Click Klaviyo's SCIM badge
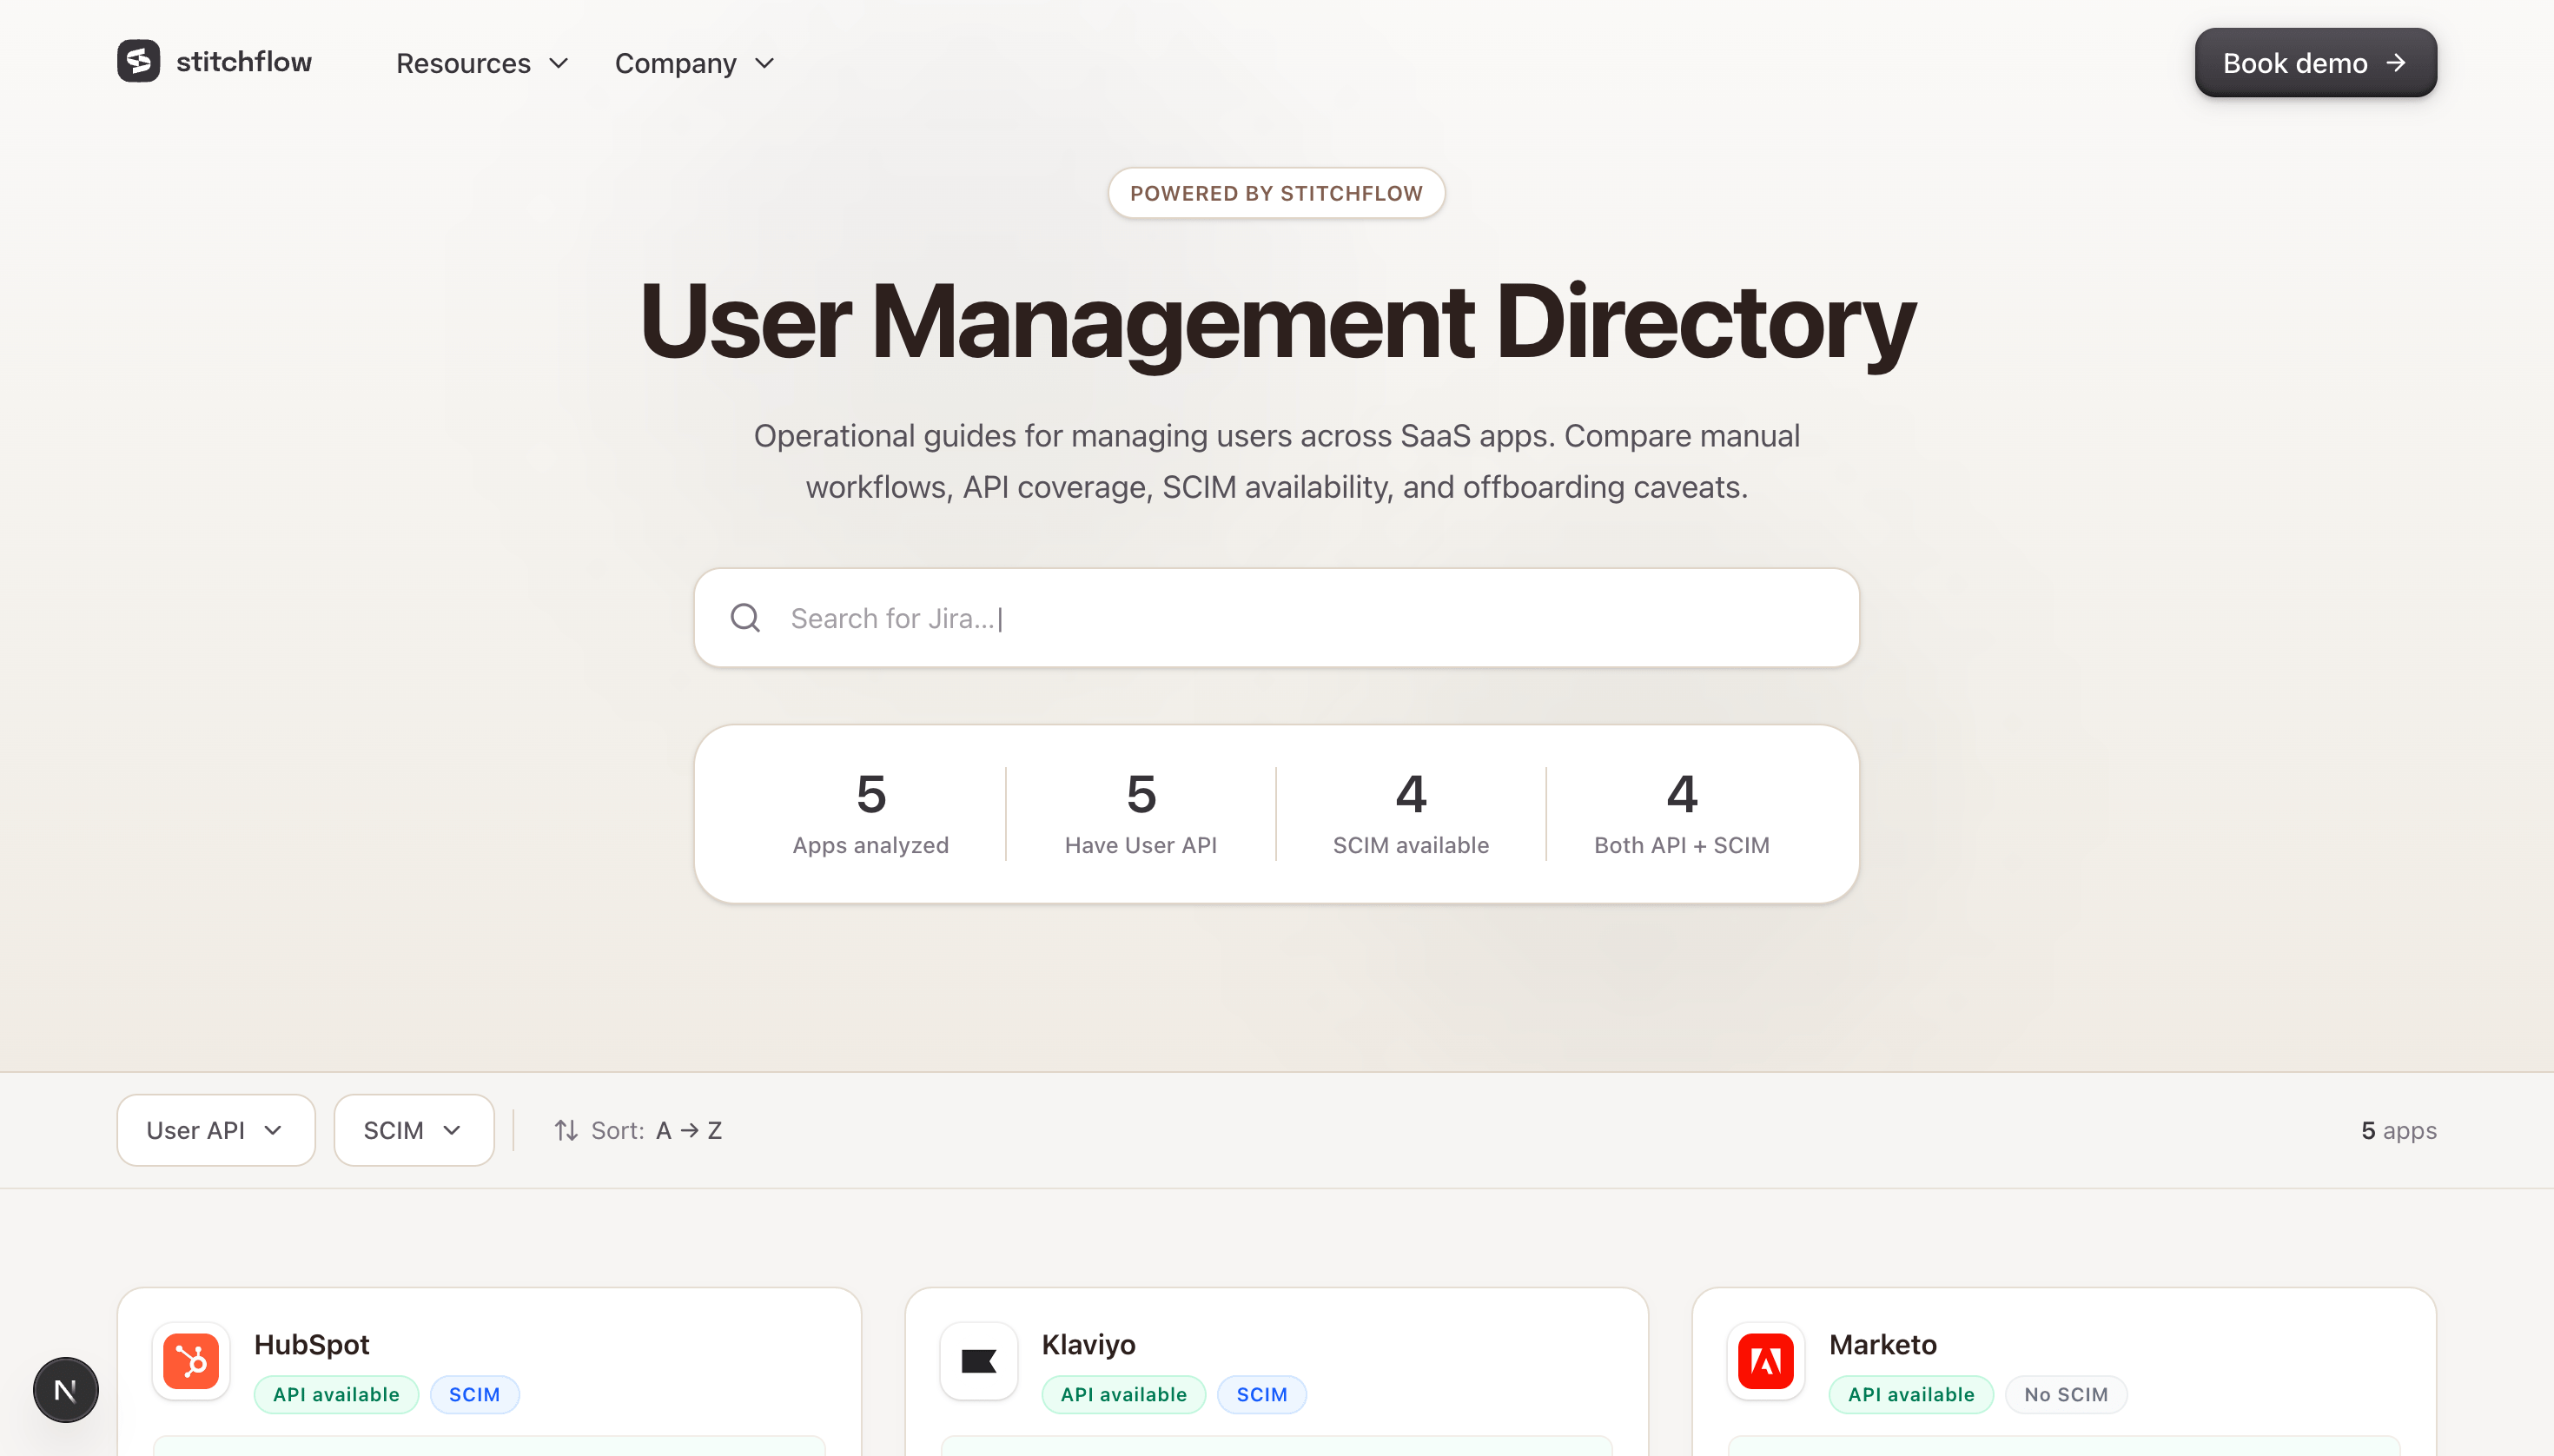 tap(1261, 1394)
